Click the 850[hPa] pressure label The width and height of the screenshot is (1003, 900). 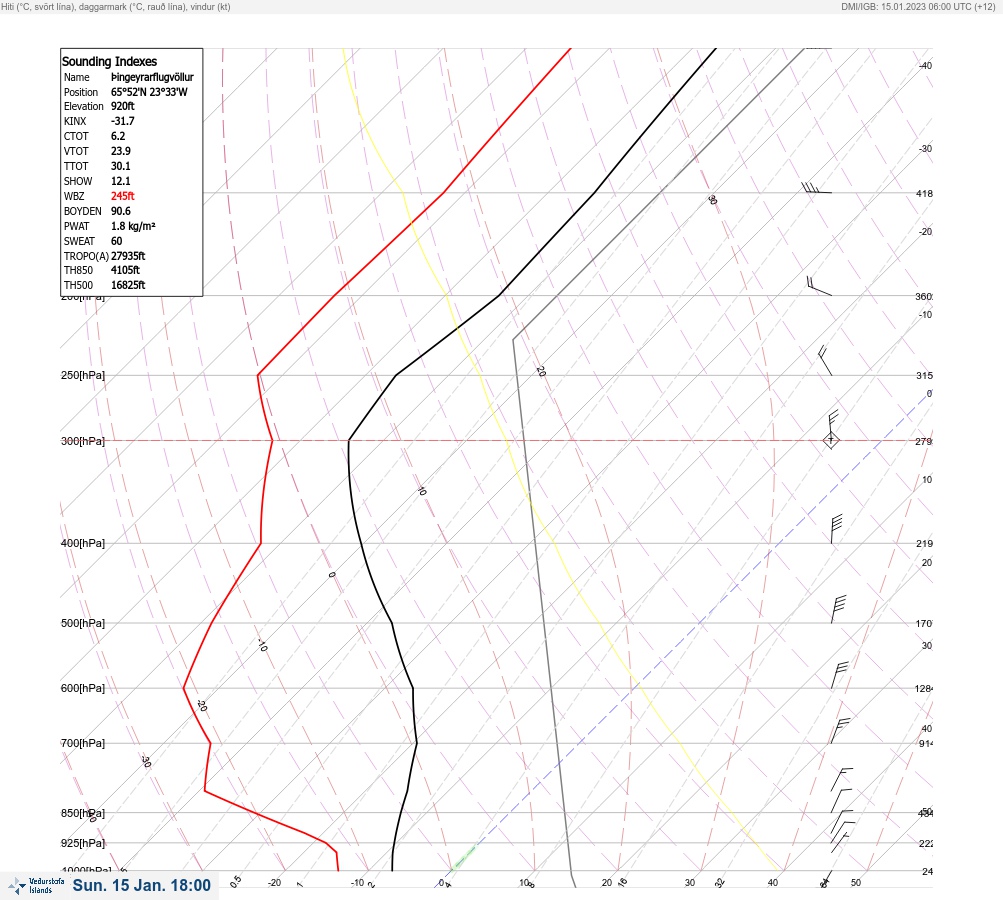(83, 813)
